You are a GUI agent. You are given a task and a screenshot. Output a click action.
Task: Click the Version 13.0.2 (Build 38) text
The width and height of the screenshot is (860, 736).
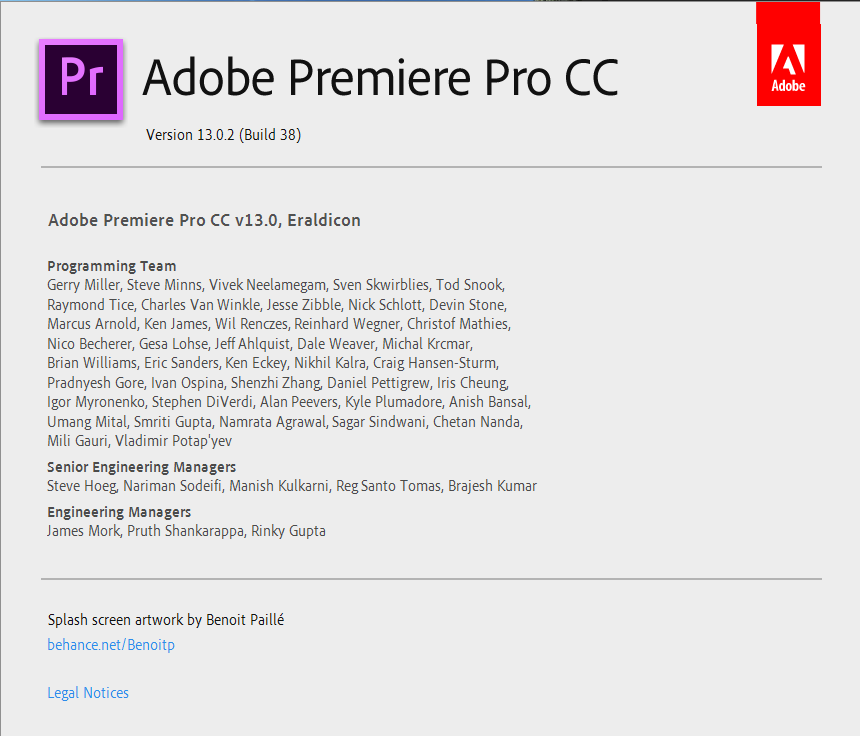click(223, 135)
